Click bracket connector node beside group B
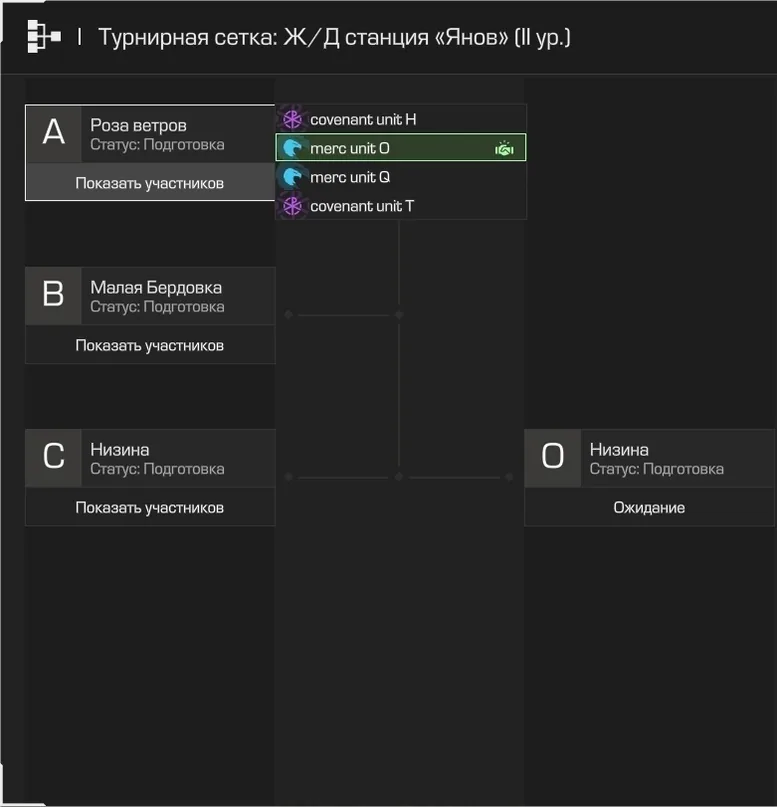 pos(289,314)
